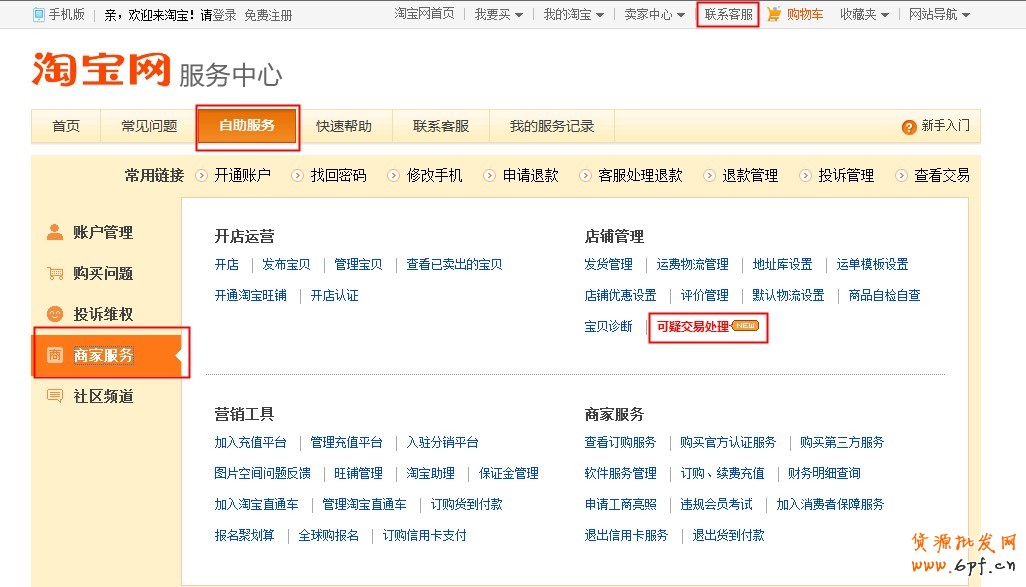The image size is (1026, 587).
Task: Select 商家服务 in the sidebar
Action: [x=107, y=355]
